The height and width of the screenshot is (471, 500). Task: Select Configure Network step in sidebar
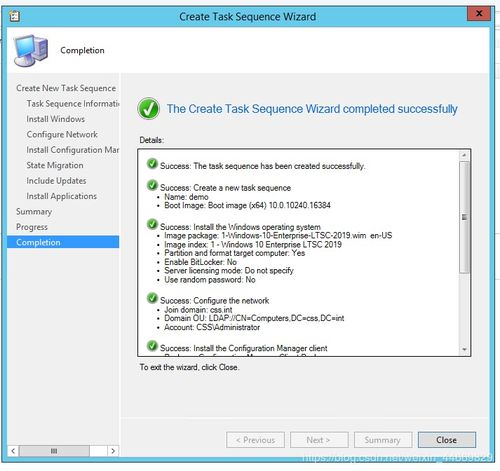pyautogui.click(x=62, y=134)
